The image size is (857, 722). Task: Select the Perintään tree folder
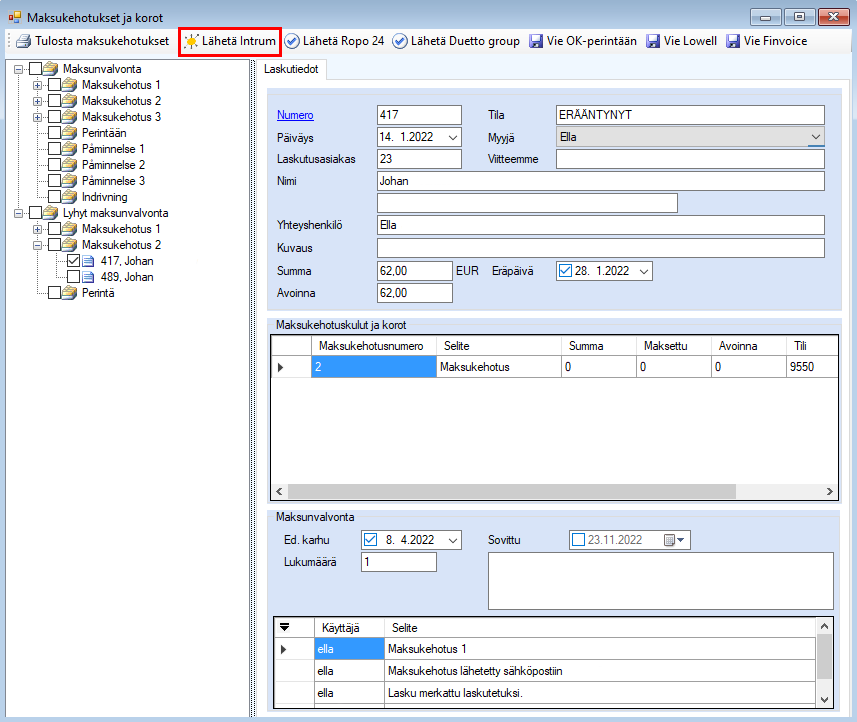click(x=103, y=133)
